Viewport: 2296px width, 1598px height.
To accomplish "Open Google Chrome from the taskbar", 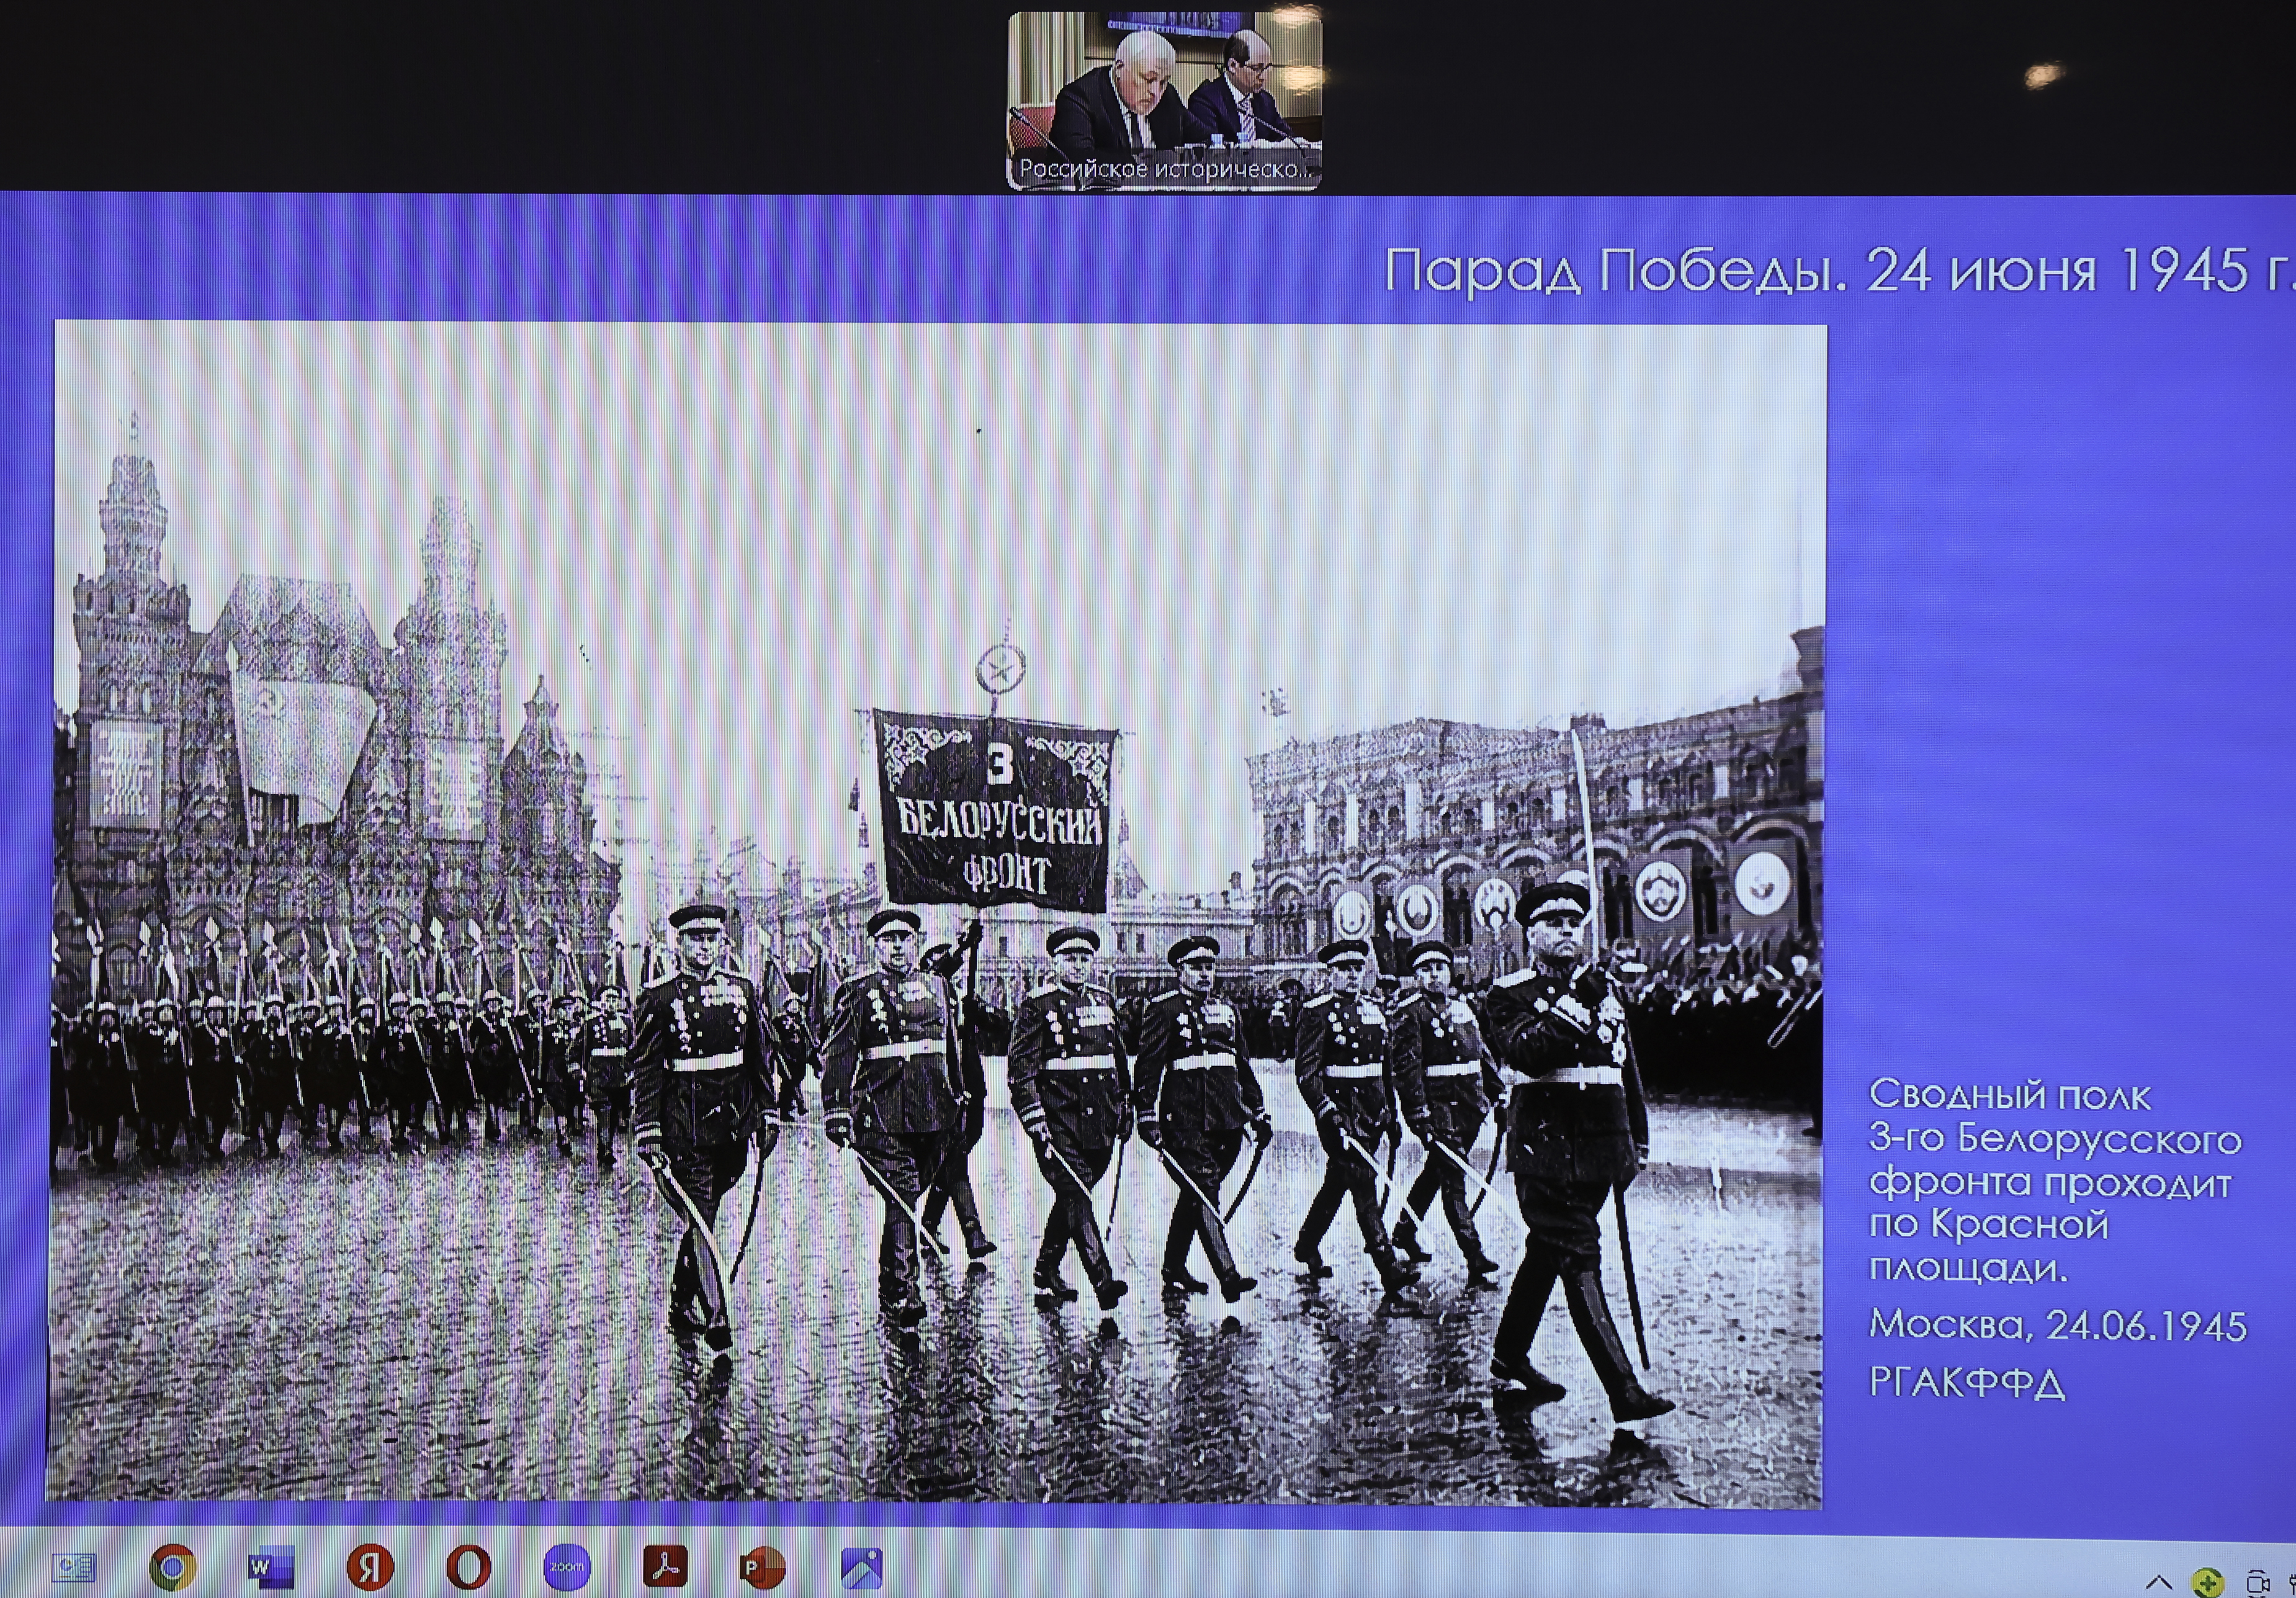I will (172, 1567).
